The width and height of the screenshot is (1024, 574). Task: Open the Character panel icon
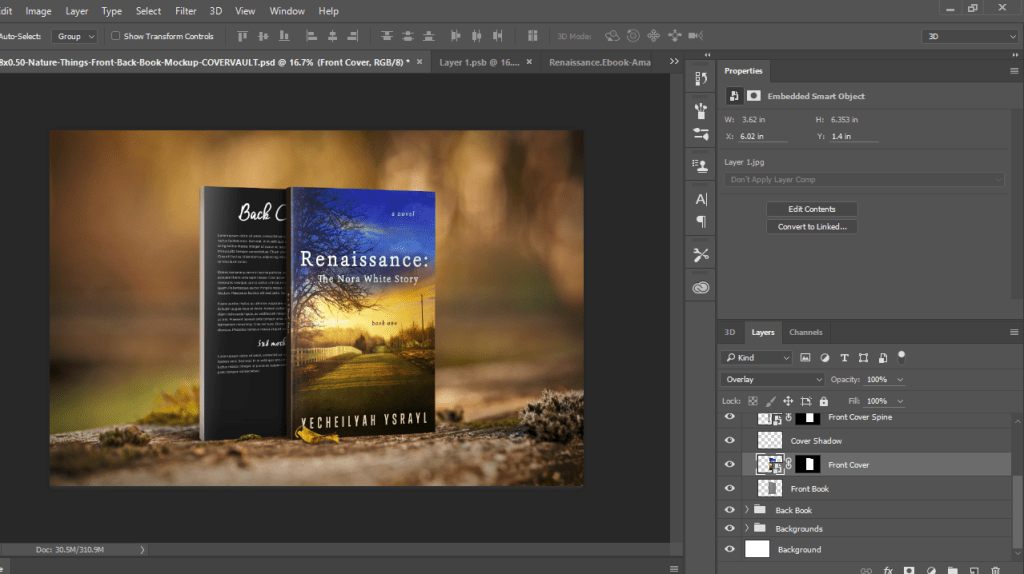[701, 199]
